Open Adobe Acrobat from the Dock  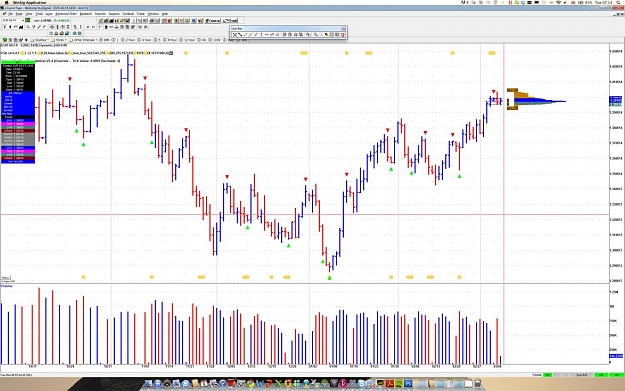point(390,384)
